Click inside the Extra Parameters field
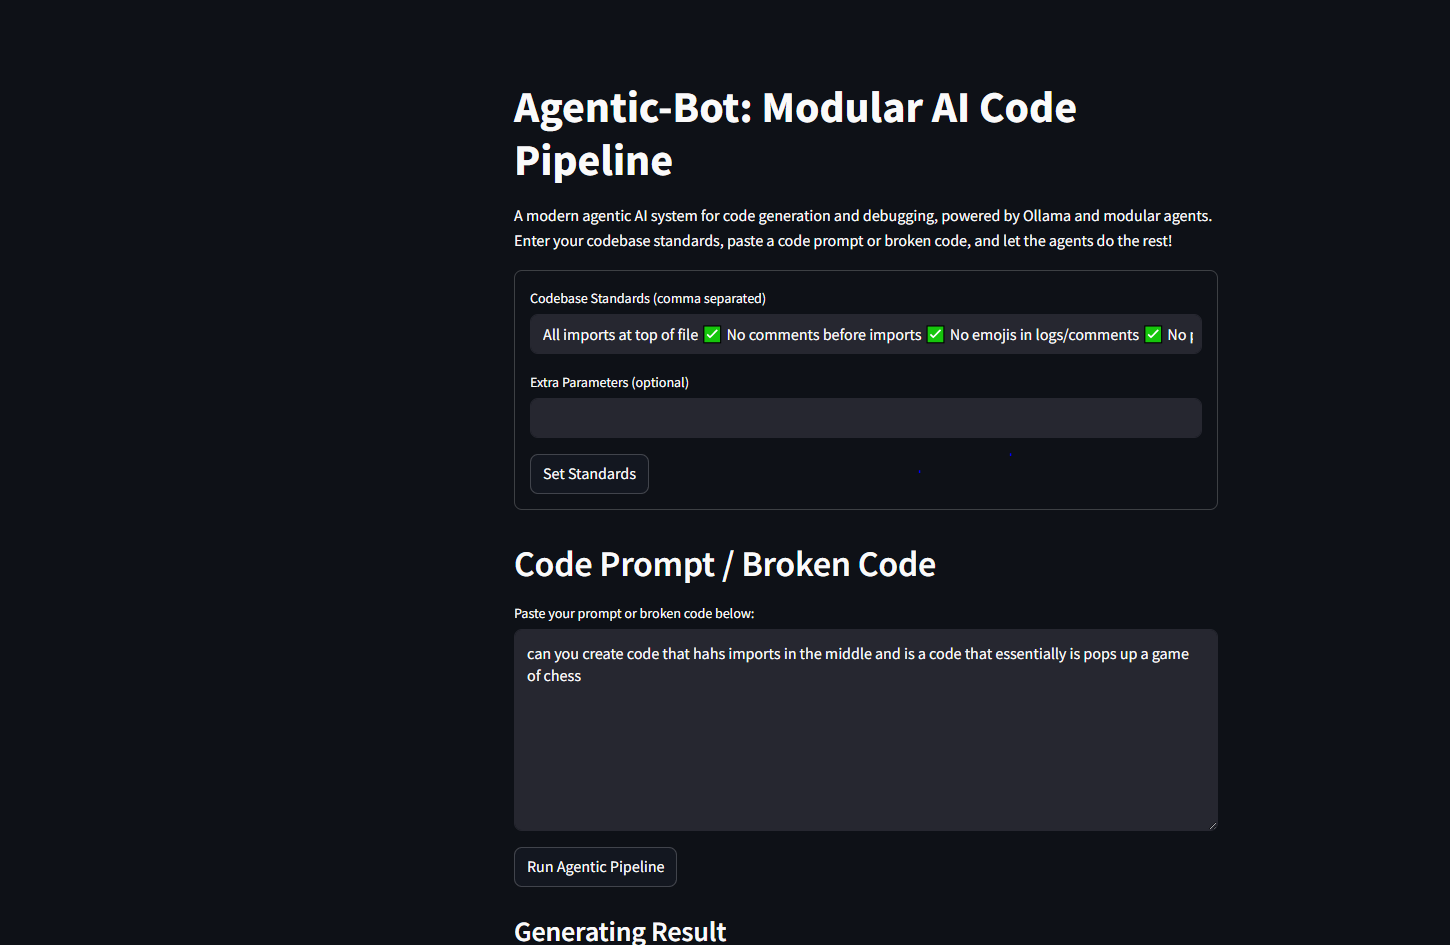Image resolution: width=1450 pixels, height=945 pixels. pos(865,418)
